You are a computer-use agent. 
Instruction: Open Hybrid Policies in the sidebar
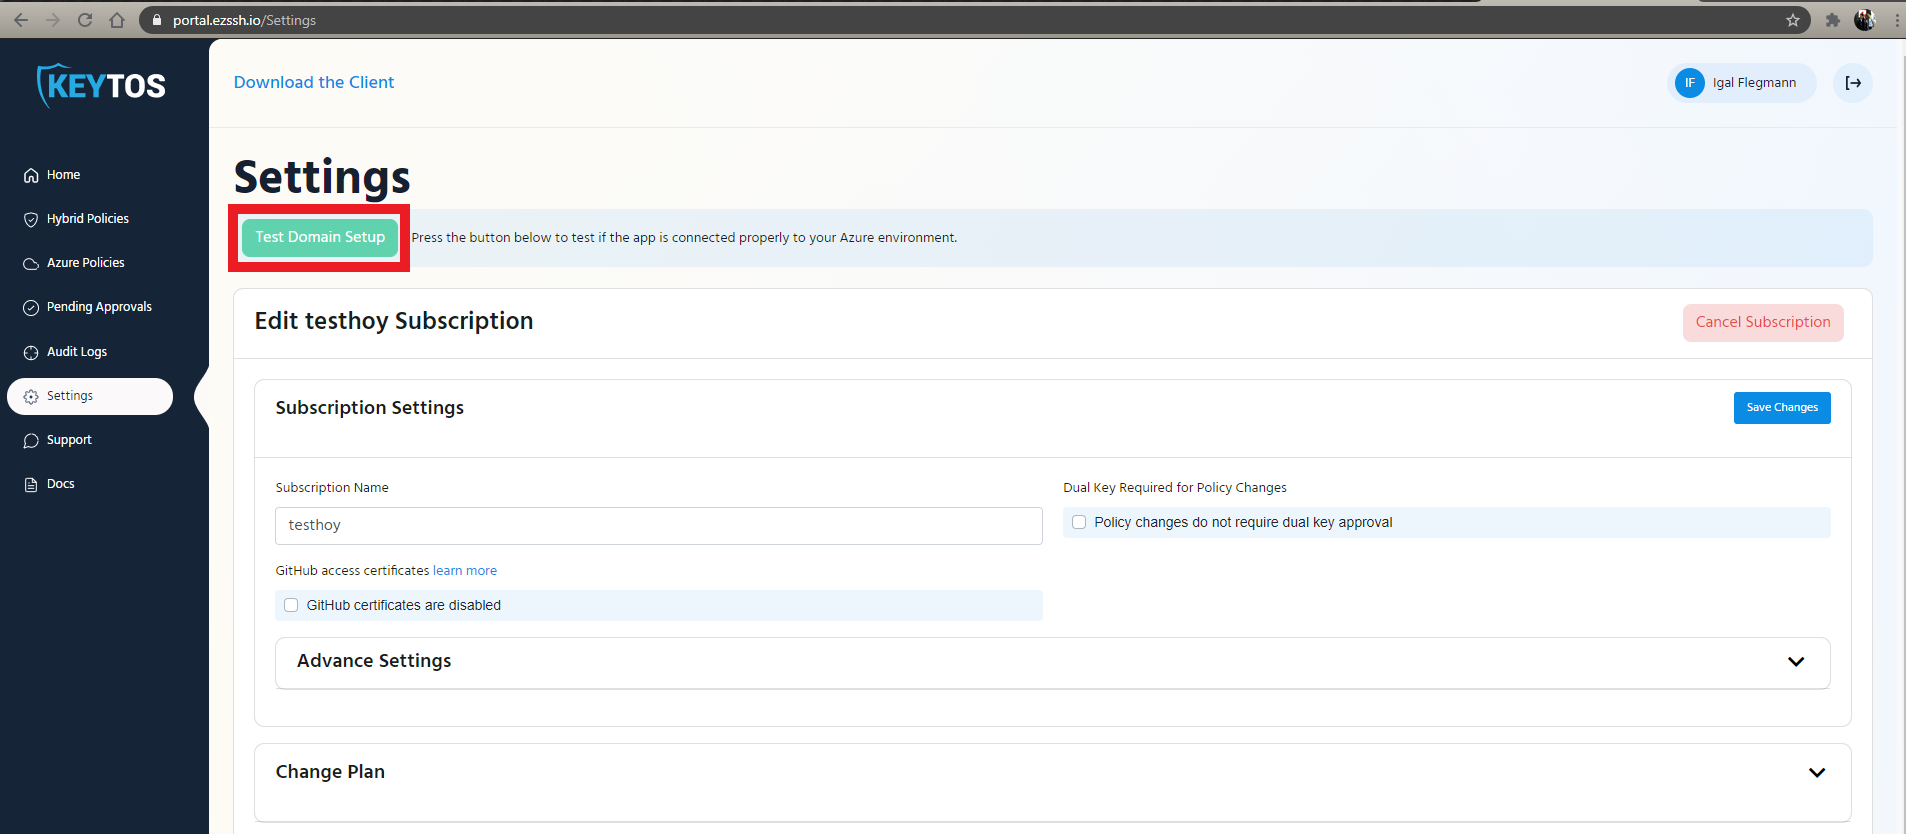88,219
